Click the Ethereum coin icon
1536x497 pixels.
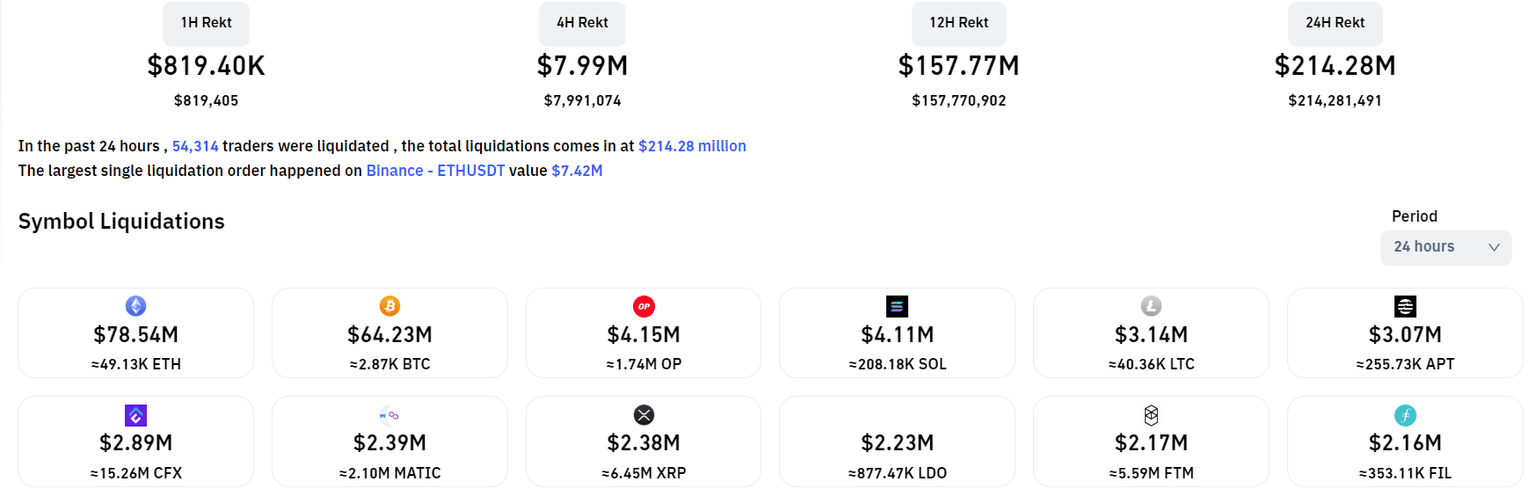[136, 306]
